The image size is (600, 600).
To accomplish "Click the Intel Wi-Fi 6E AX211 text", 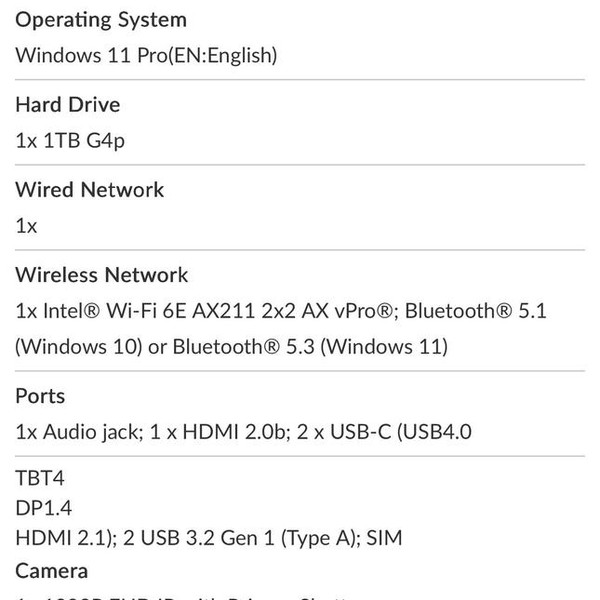I will click(x=150, y=311).
